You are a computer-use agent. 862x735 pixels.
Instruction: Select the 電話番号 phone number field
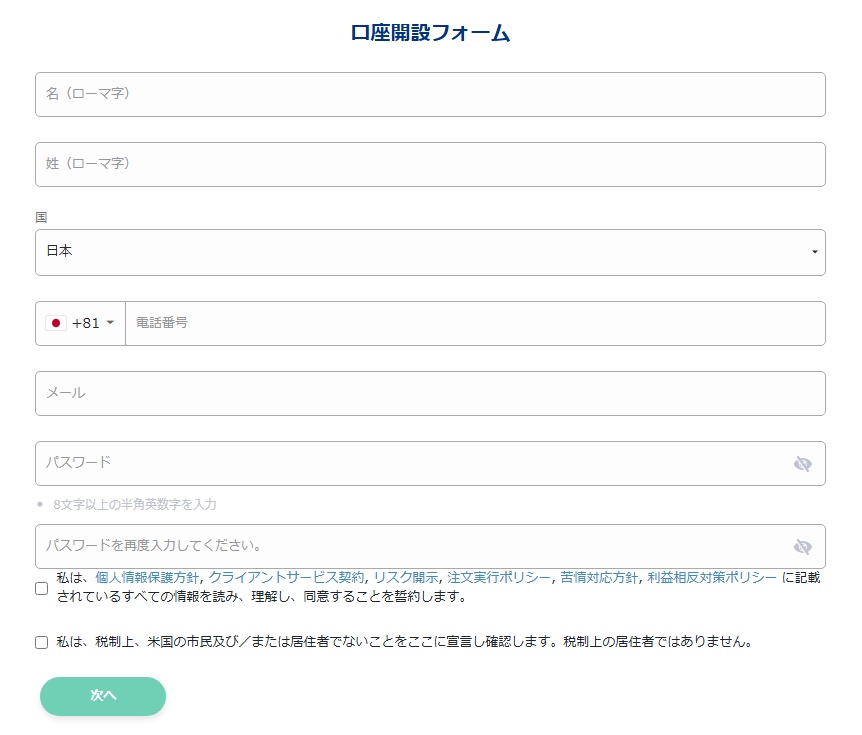470,322
